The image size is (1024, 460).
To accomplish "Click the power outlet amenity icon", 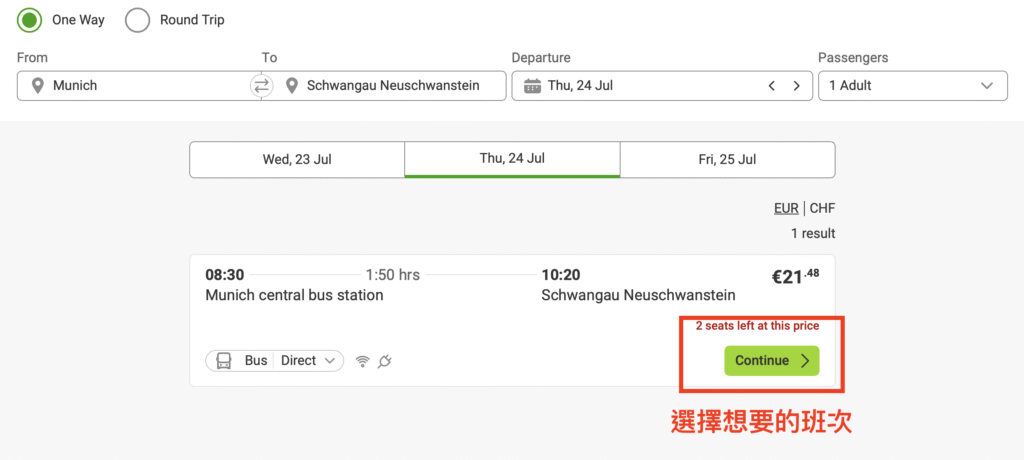I will pos(384,361).
